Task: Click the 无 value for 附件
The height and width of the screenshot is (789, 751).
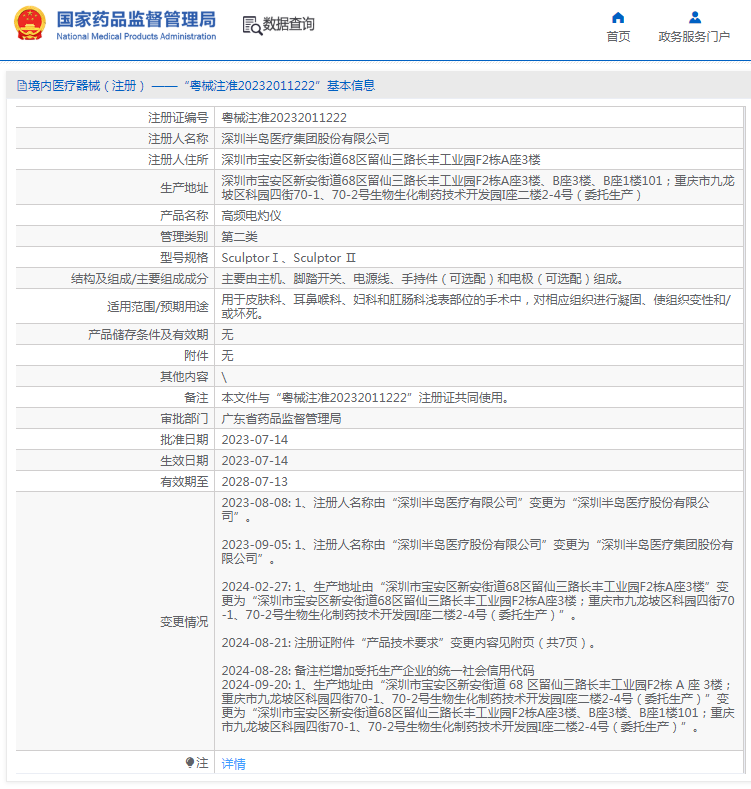Action: pos(228,356)
